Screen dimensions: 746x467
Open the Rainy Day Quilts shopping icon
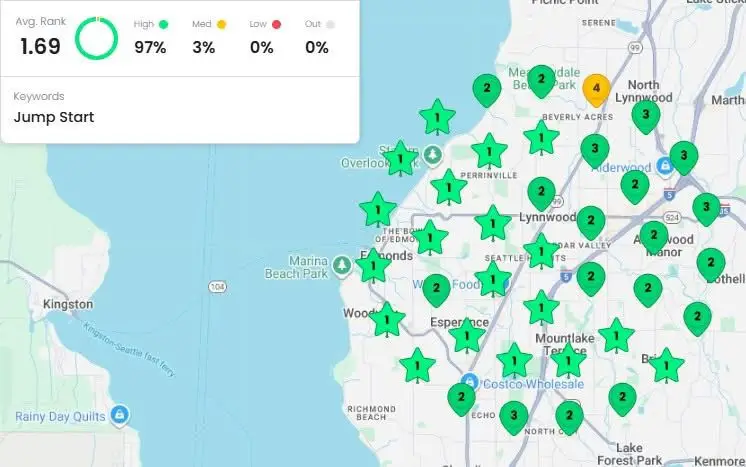(x=119, y=415)
